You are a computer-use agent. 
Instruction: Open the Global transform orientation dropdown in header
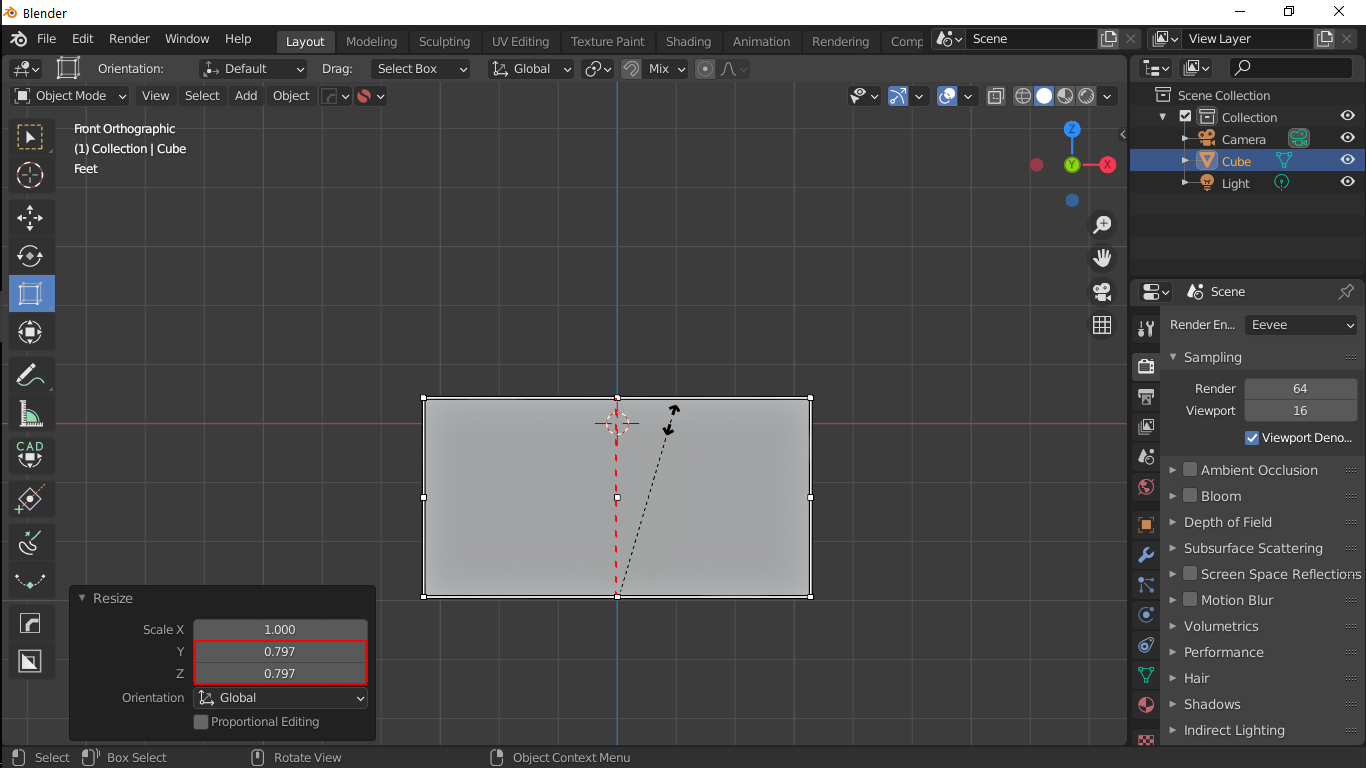click(x=531, y=69)
